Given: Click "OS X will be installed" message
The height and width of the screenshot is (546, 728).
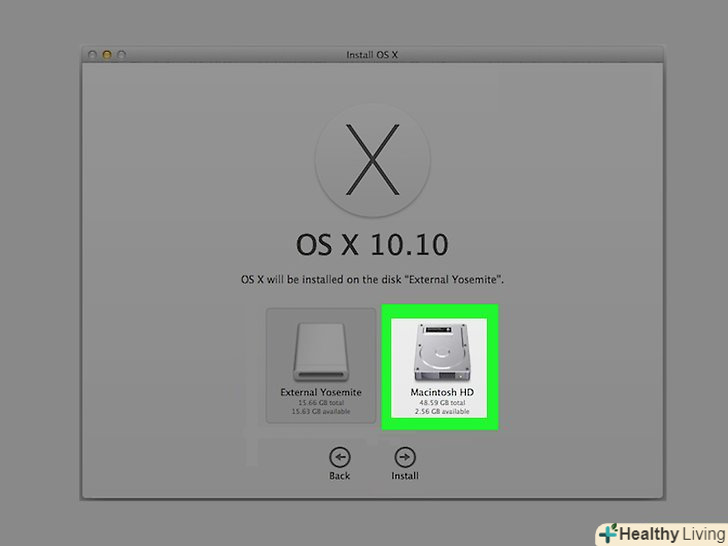Looking at the screenshot, I should click(372, 280).
